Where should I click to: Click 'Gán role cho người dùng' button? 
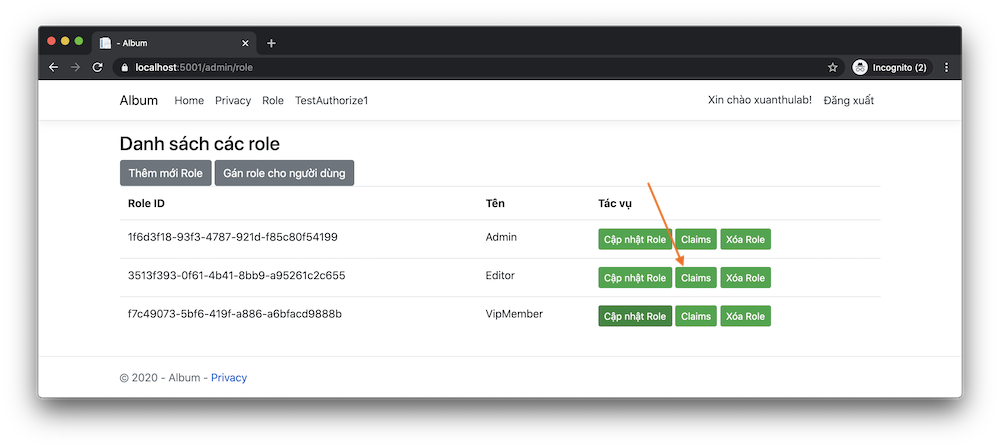click(x=284, y=173)
